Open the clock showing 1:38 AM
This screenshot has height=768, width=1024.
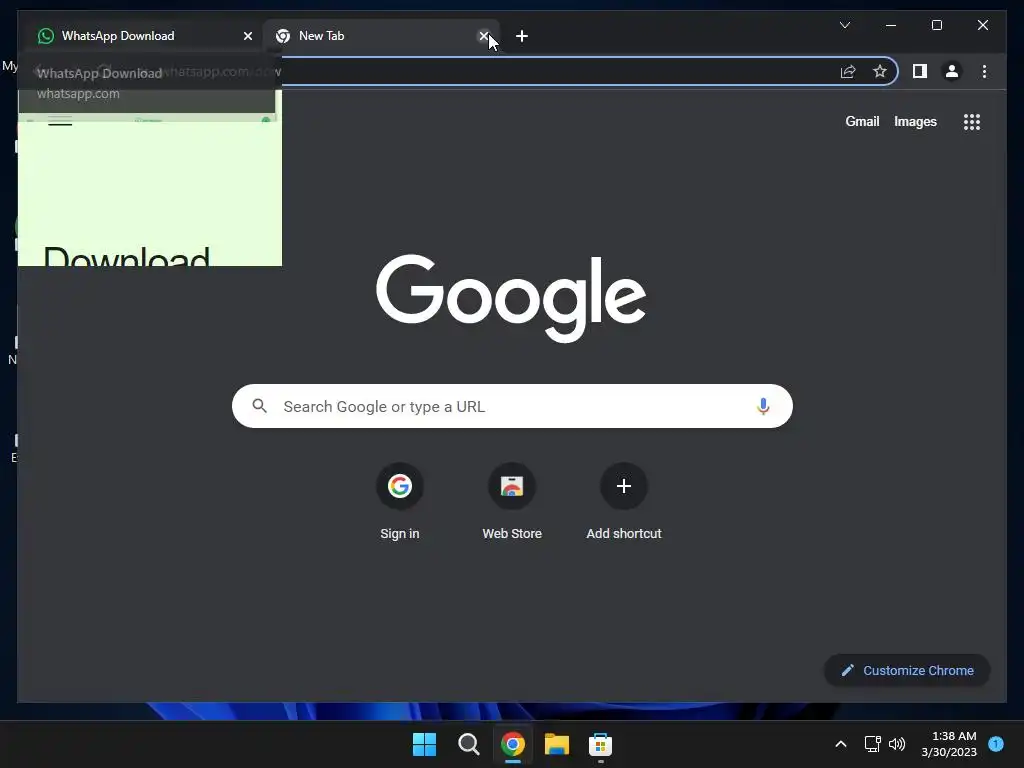pyautogui.click(x=949, y=744)
